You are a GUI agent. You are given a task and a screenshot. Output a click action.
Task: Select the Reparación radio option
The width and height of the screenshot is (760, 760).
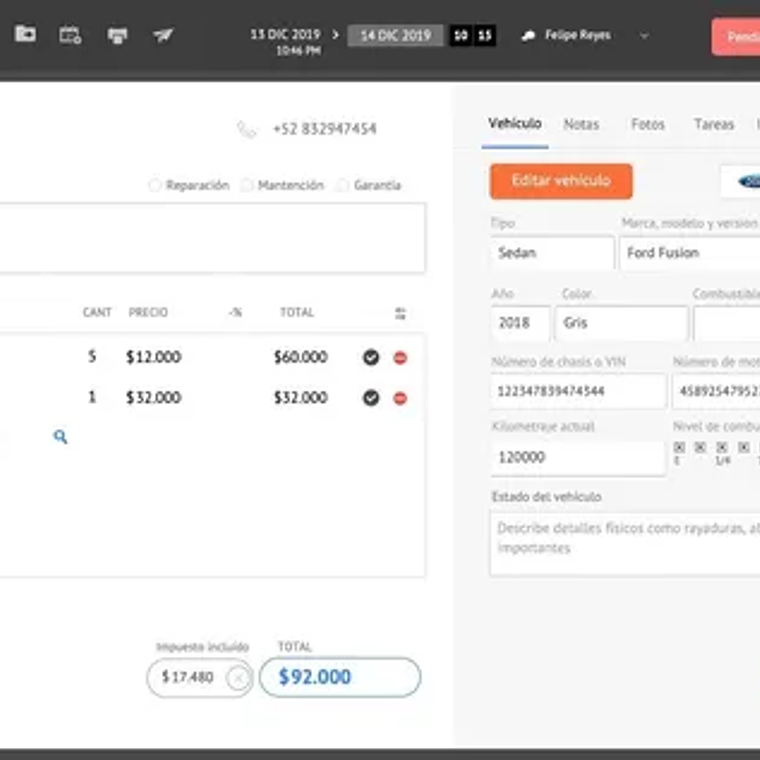click(154, 185)
